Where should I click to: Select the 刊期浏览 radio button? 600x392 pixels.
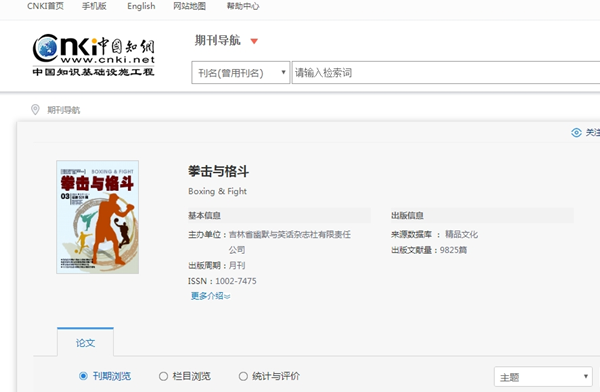83,376
